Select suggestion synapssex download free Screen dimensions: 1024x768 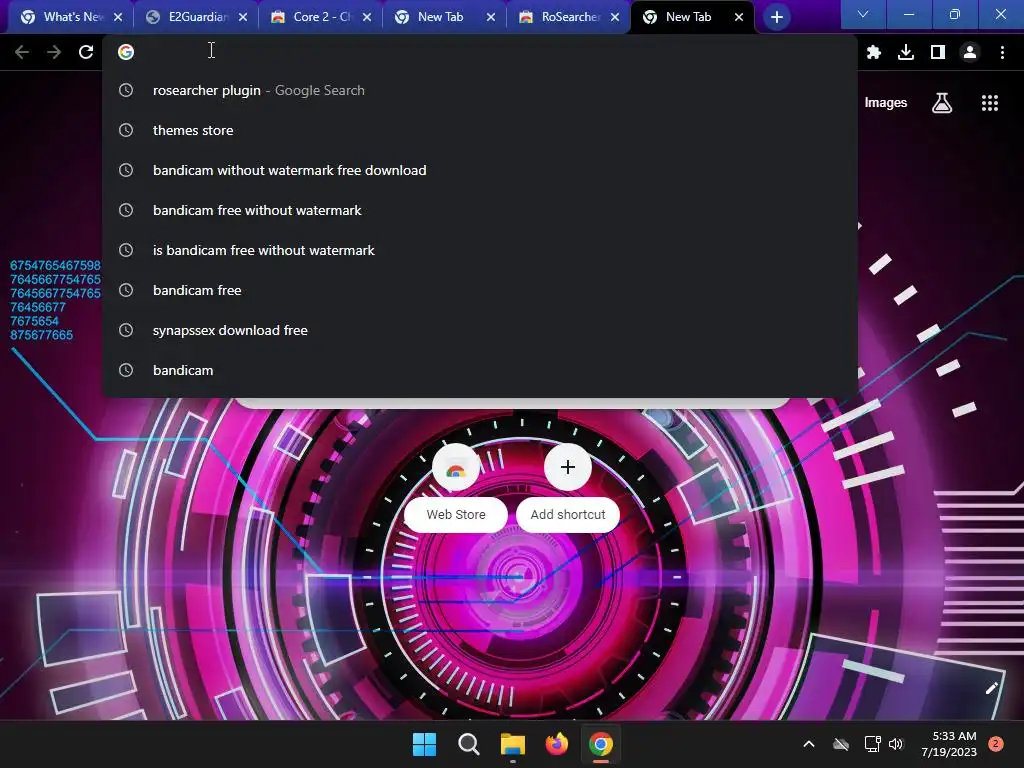click(x=480, y=330)
